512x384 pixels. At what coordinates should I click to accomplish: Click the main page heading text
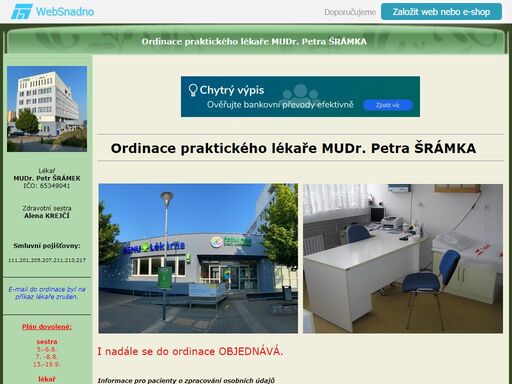coord(293,148)
